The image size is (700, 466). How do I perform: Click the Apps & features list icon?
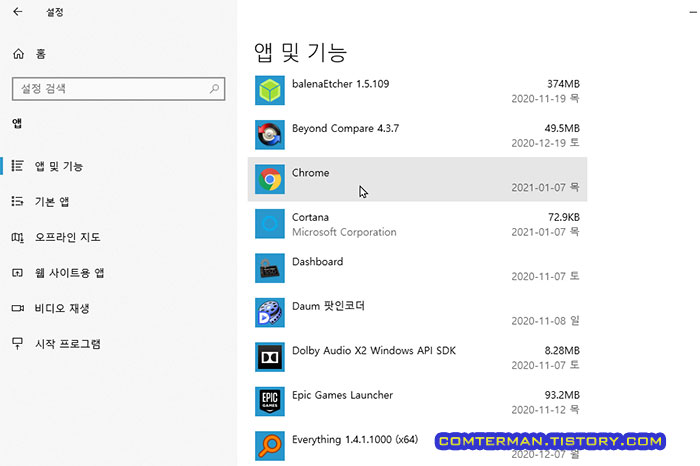(17, 166)
